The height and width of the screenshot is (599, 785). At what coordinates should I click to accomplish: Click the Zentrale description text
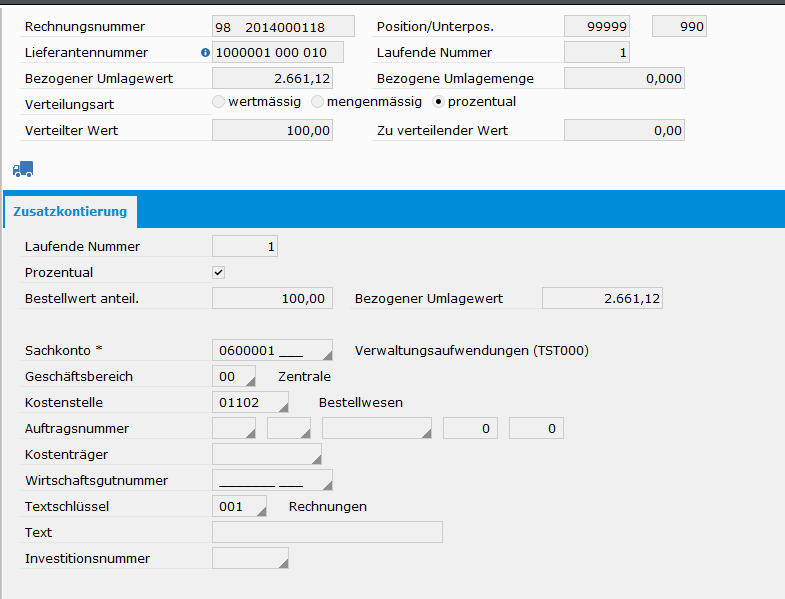click(x=304, y=377)
